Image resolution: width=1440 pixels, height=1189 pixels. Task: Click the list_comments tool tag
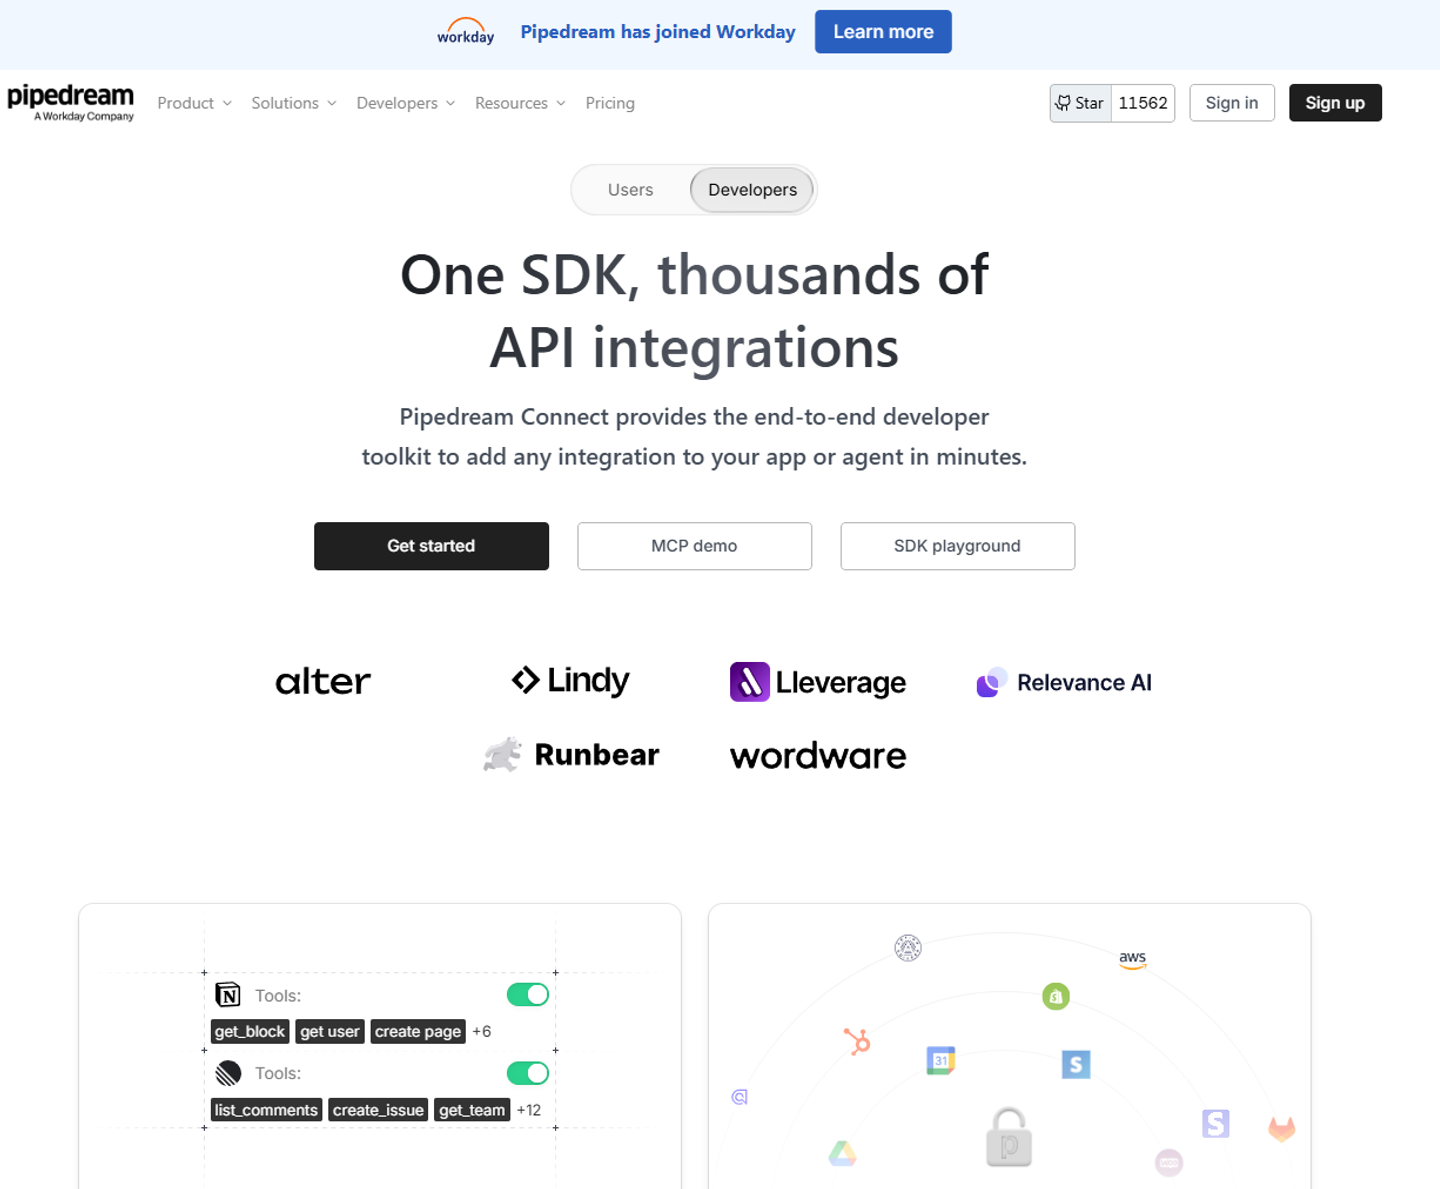click(x=266, y=1110)
